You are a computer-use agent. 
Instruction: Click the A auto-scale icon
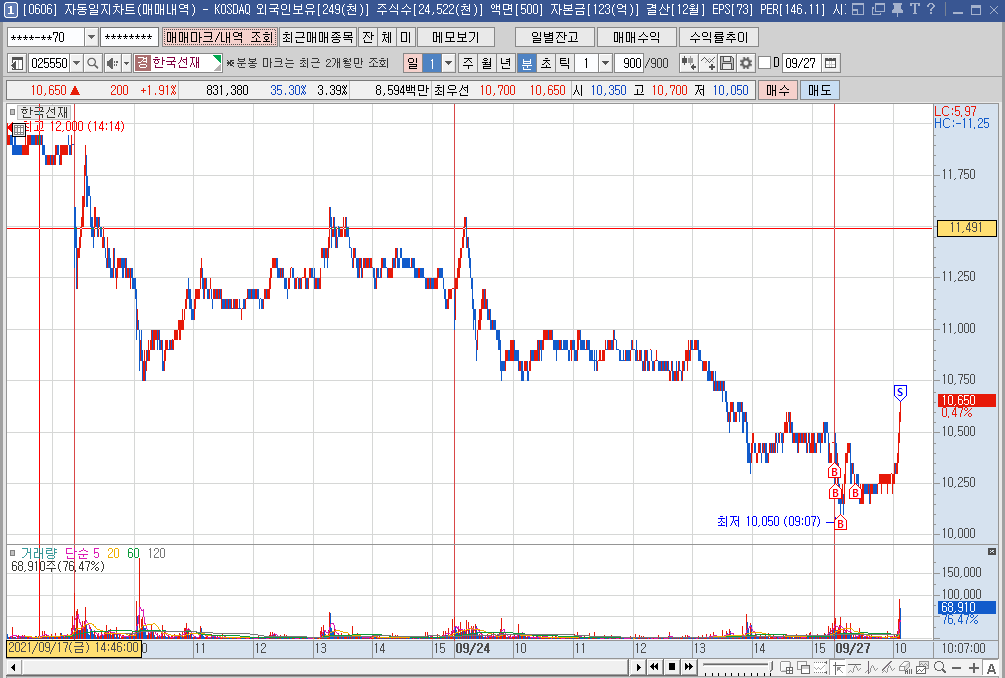coord(991,667)
